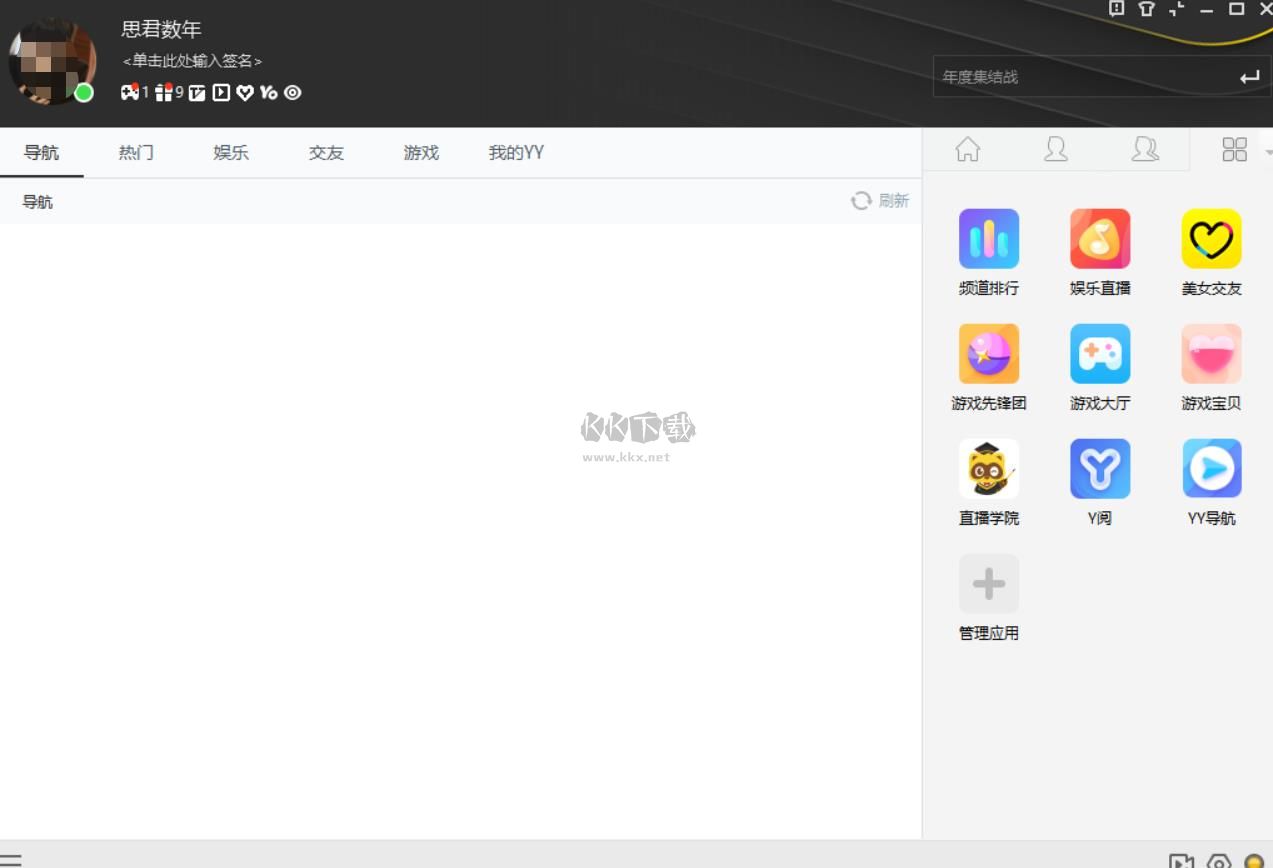Launch 娱乐直播 from the app panel
The height and width of the screenshot is (868, 1273).
(1099, 239)
